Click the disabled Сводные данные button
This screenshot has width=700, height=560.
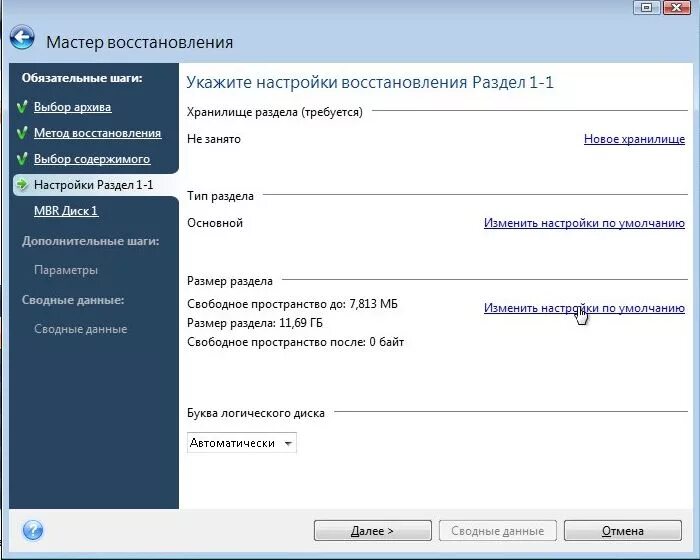(498, 531)
